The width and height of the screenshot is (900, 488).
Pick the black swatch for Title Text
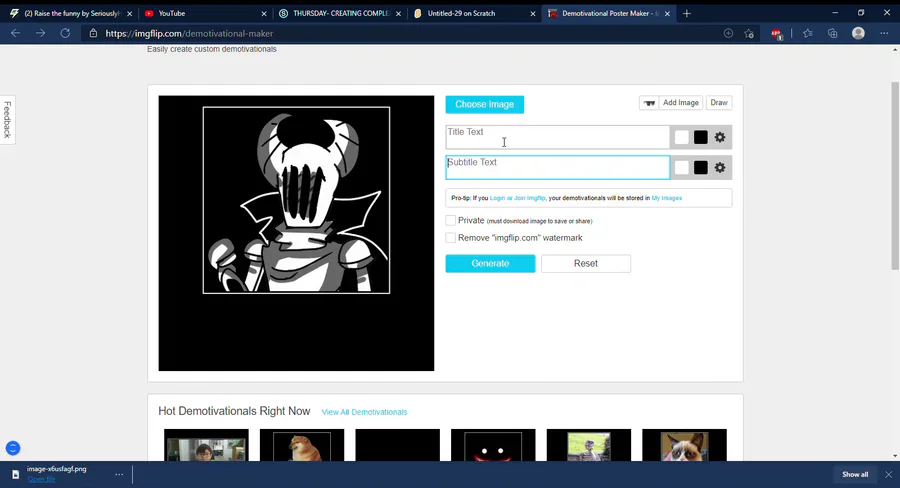(700, 137)
